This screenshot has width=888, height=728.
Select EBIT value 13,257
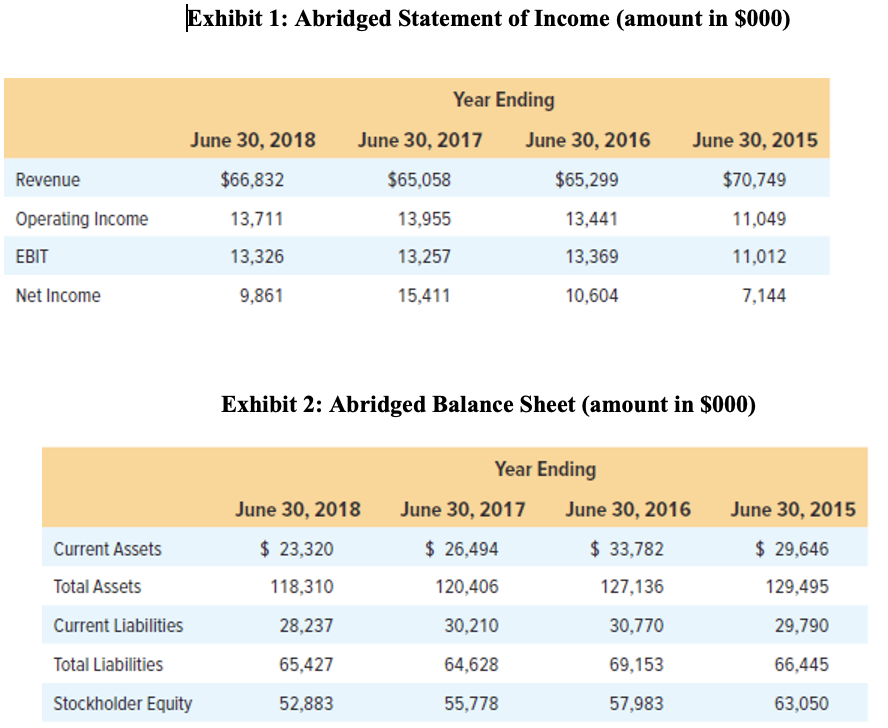click(424, 257)
